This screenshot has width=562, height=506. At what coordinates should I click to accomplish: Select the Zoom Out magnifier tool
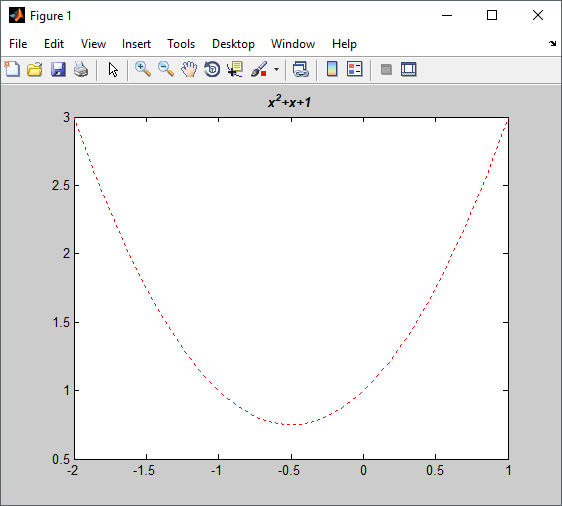coord(166,69)
